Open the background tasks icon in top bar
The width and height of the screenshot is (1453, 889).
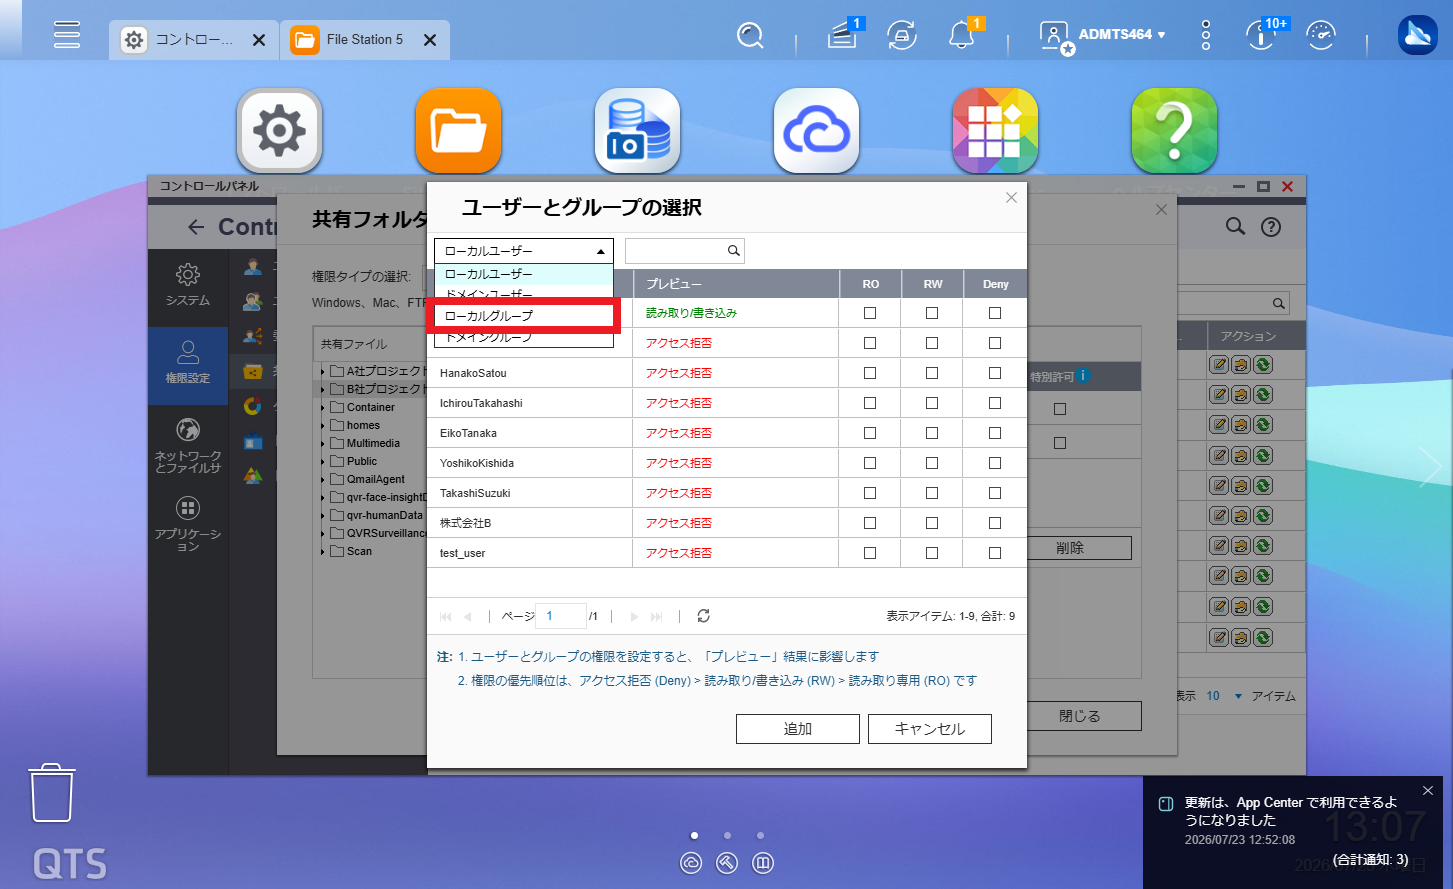click(843, 36)
